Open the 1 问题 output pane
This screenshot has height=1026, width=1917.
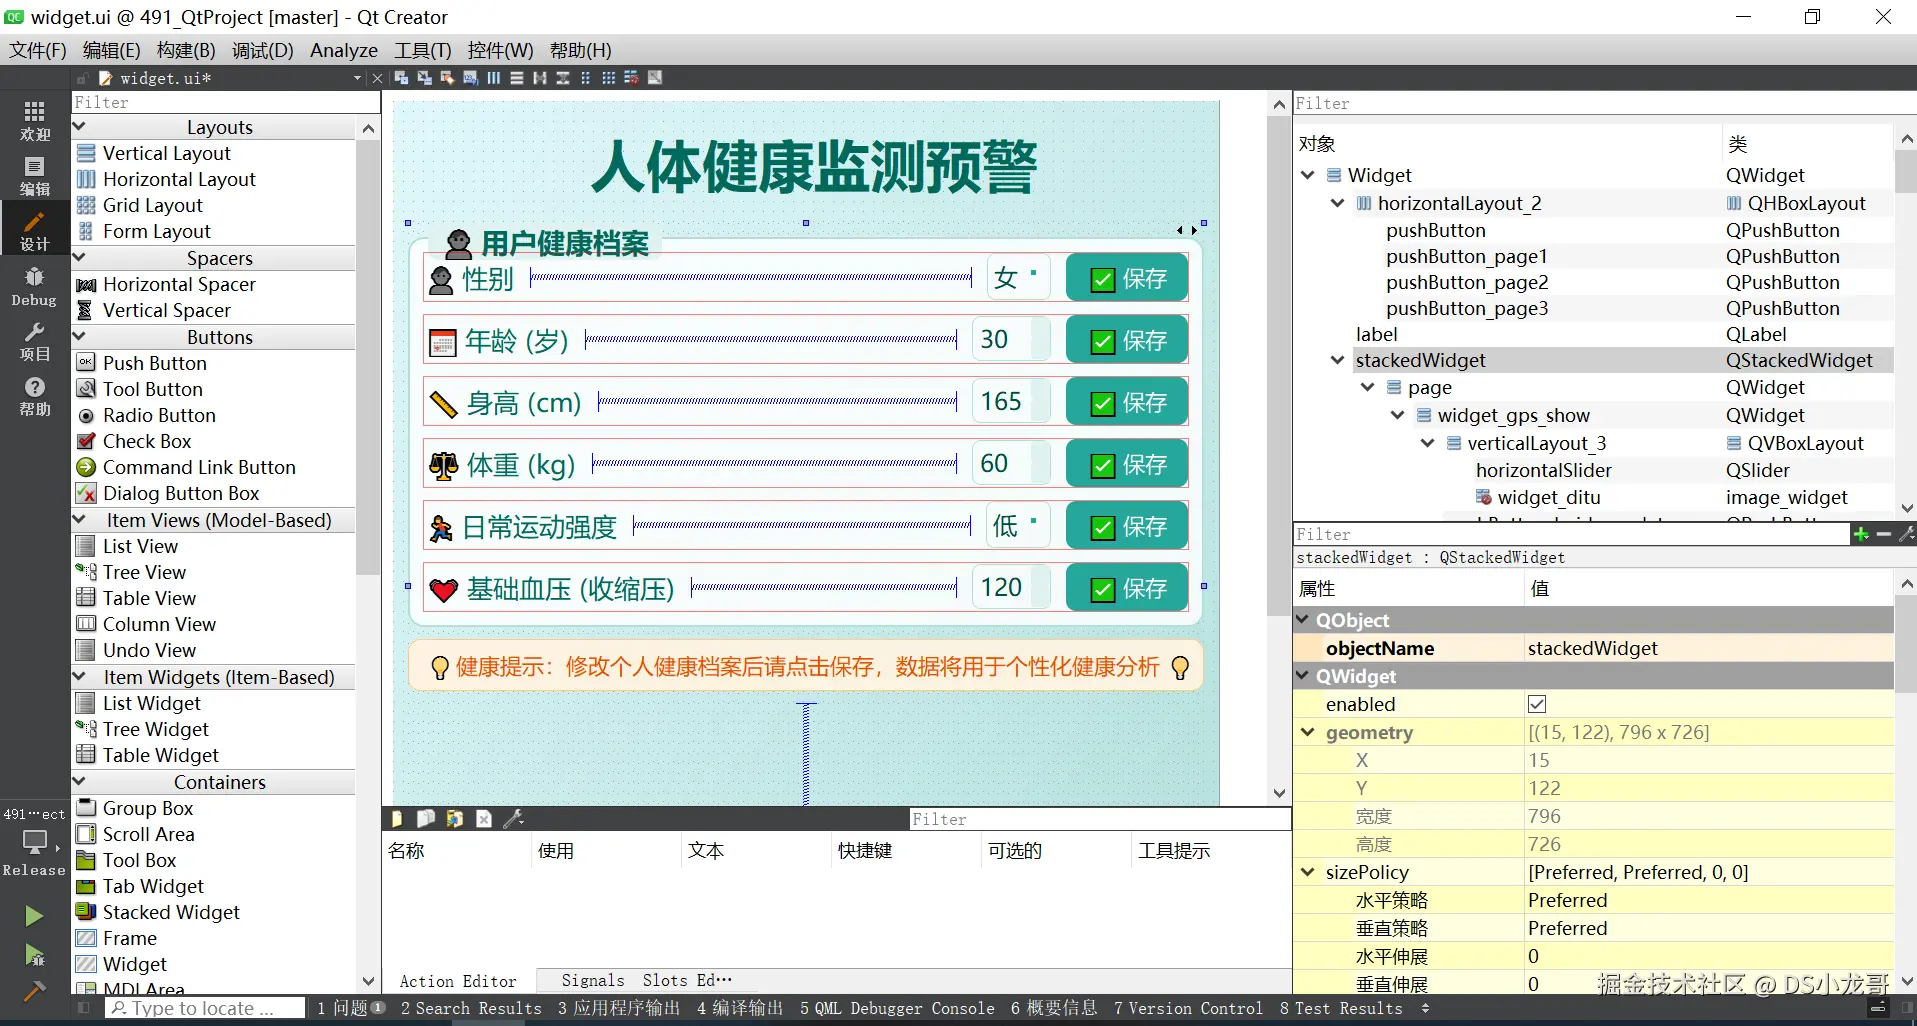pyautogui.click(x=351, y=1008)
